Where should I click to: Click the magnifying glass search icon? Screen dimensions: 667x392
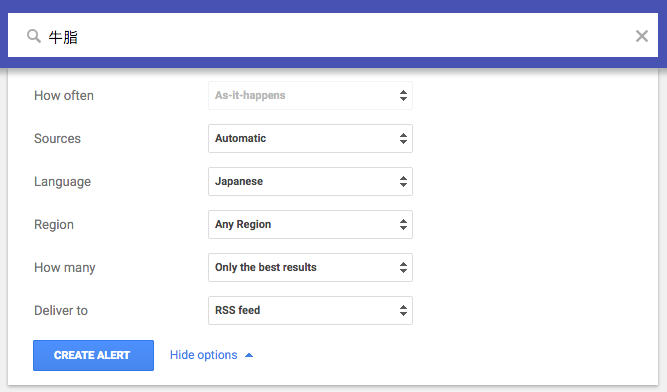34,36
